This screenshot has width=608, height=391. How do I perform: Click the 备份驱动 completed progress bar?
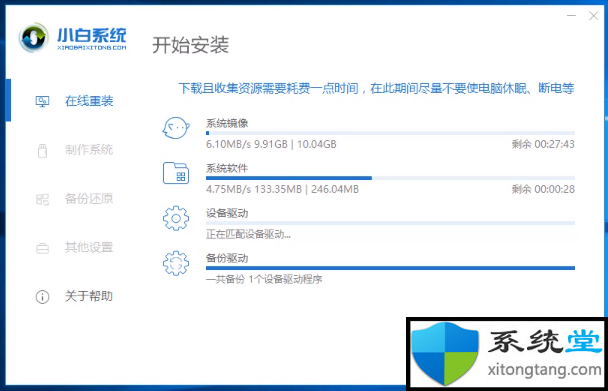click(x=390, y=268)
